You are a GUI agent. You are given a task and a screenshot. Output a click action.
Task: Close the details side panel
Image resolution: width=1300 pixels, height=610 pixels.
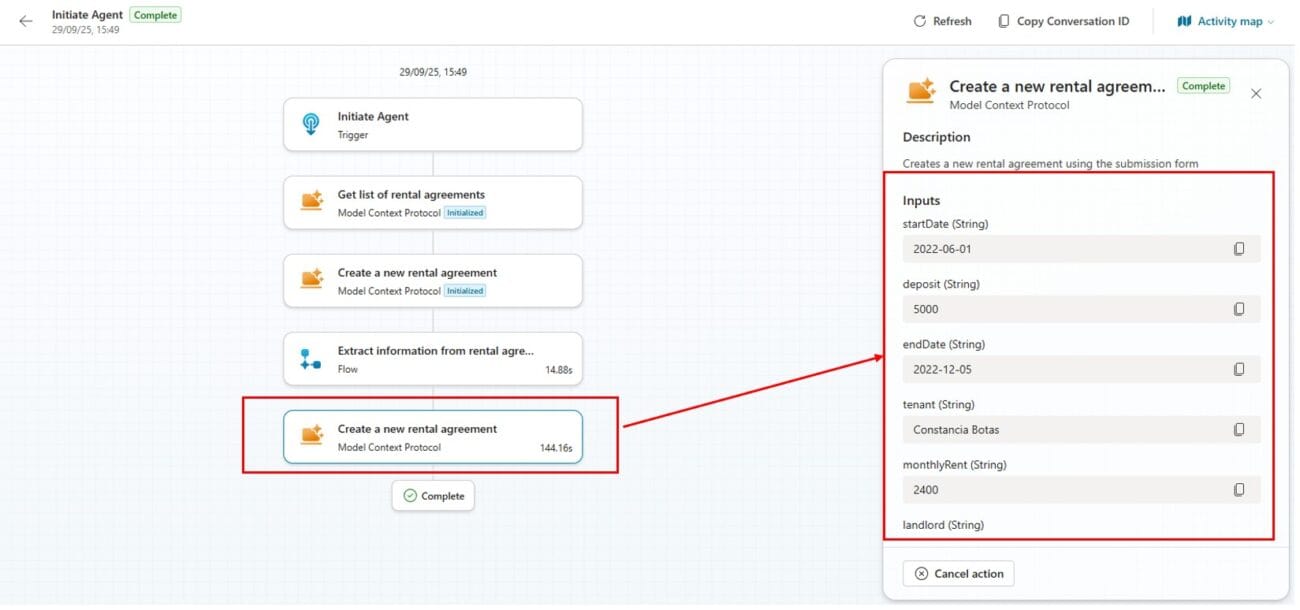click(1256, 93)
